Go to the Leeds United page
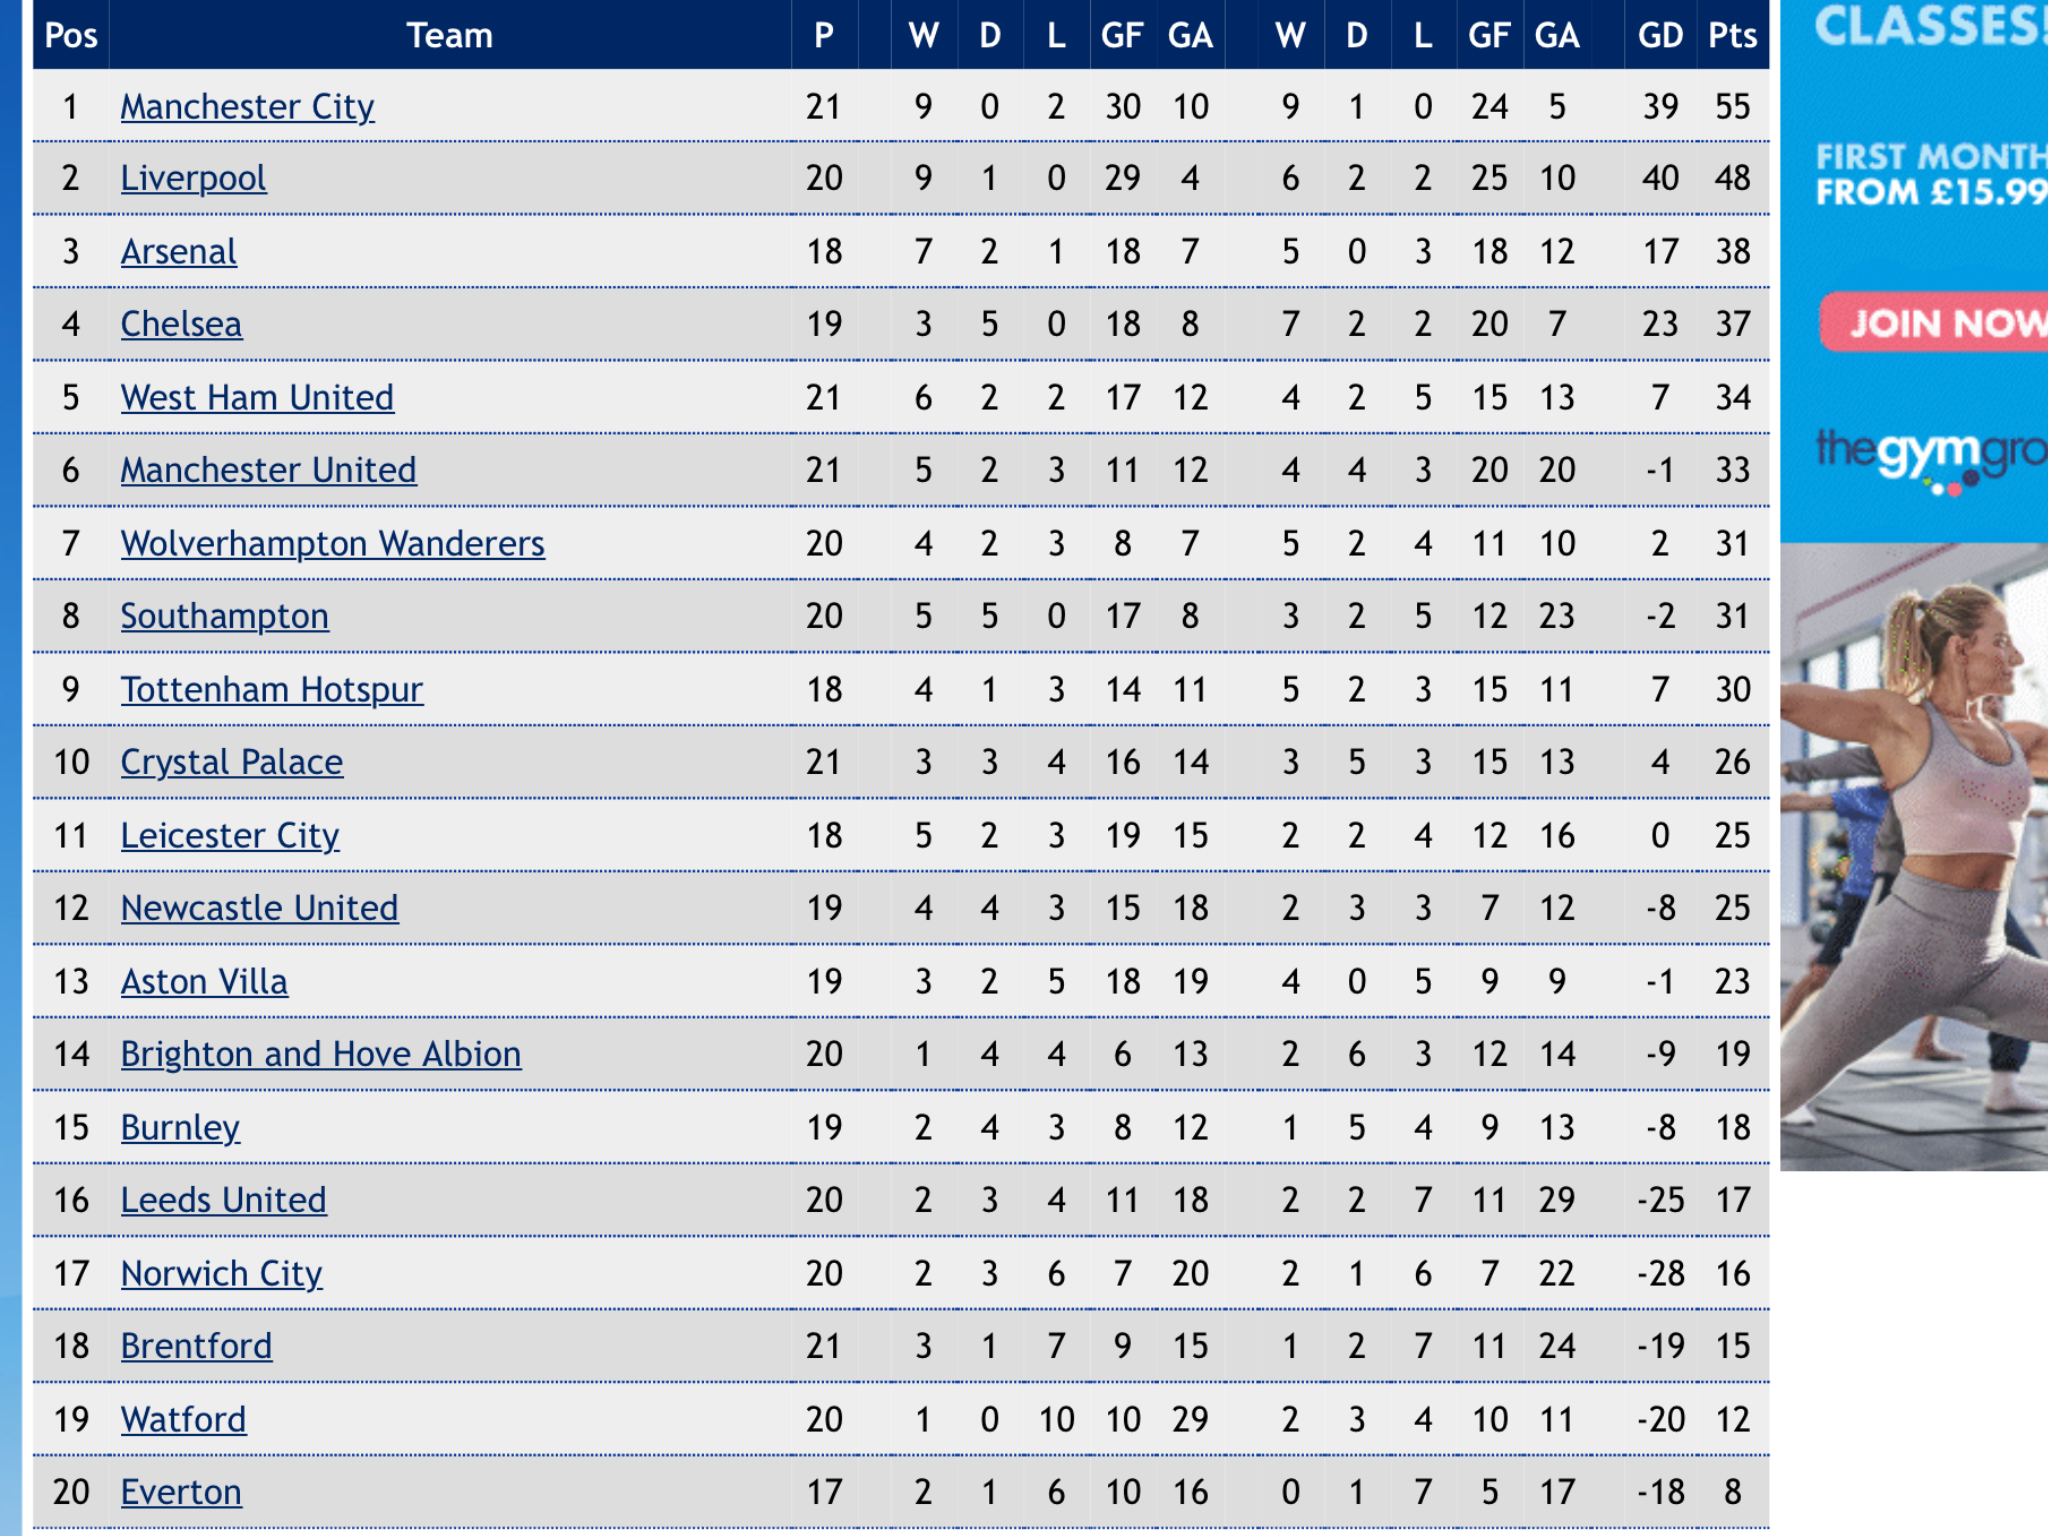 [223, 1200]
